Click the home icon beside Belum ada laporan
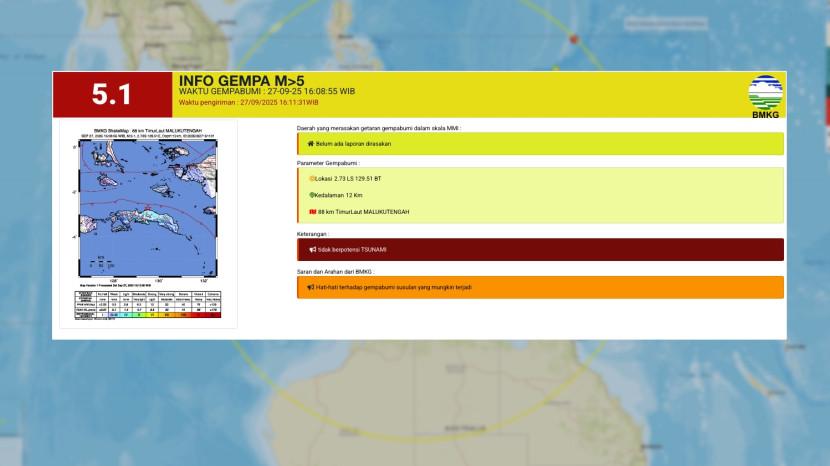Viewport: 830px width, 466px height. tap(311, 144)
